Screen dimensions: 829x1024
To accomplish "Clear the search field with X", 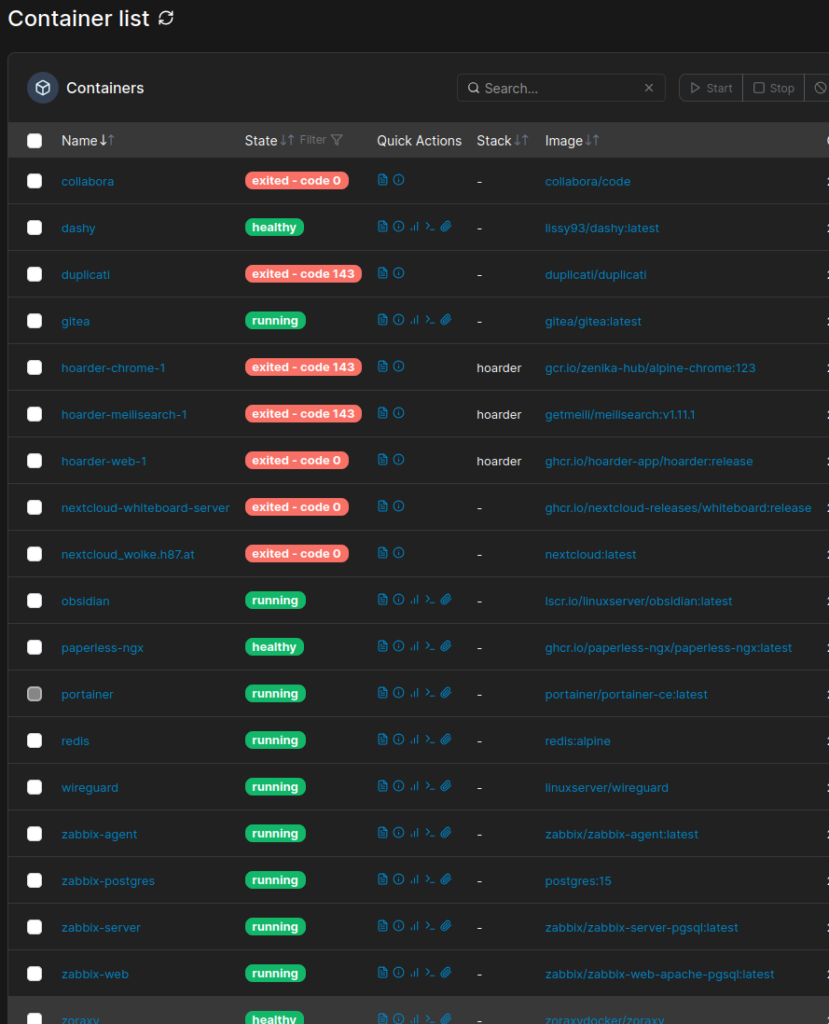I will click(649, 88).
